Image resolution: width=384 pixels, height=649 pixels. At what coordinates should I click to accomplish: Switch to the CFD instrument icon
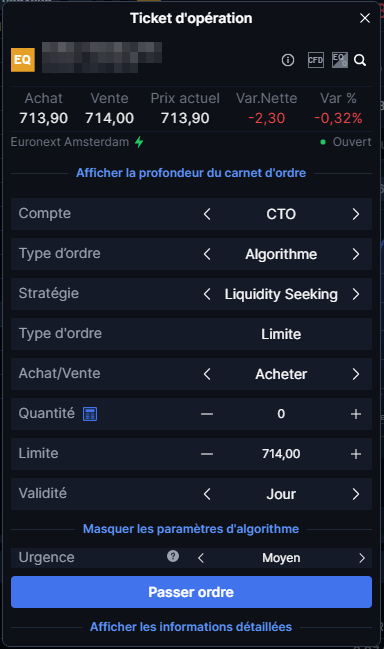point(316,60)
